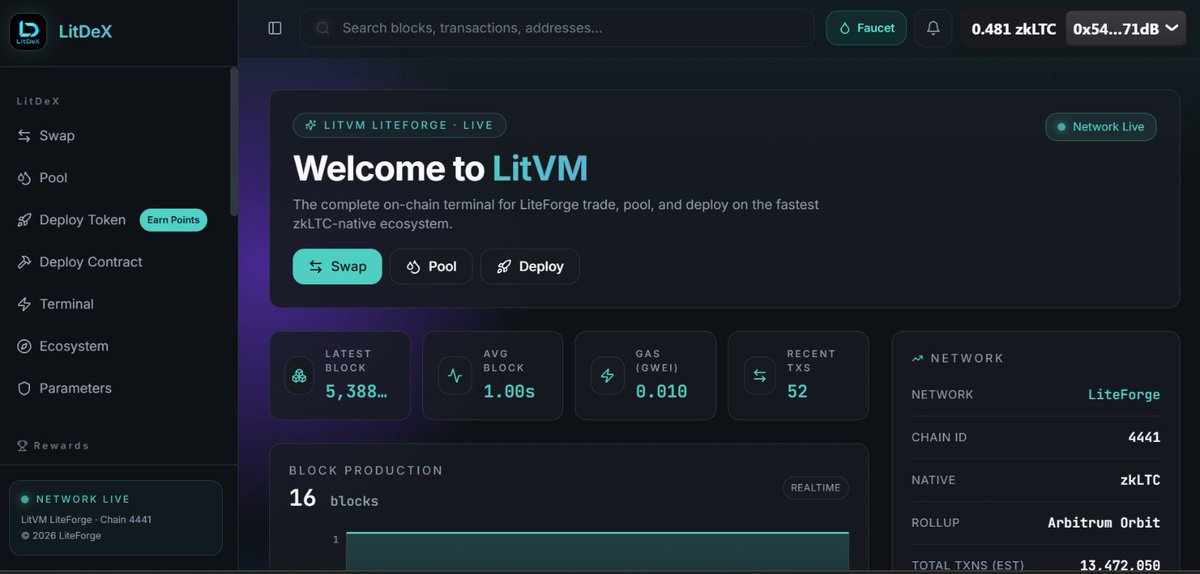Click the sidebar scrollbar
1200x574 pixels.
click(x=234, y=141)
